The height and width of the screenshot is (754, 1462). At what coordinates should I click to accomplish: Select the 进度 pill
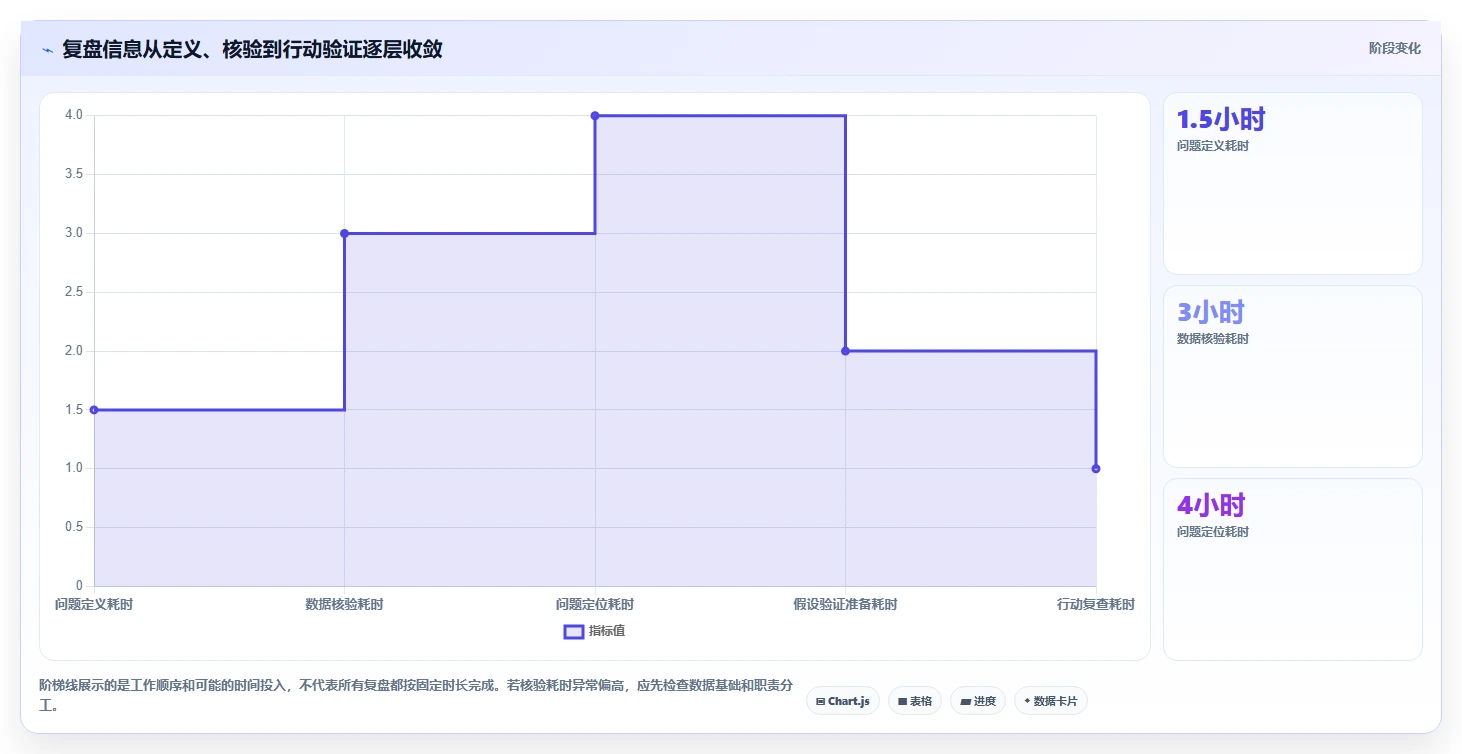[978, 701]
